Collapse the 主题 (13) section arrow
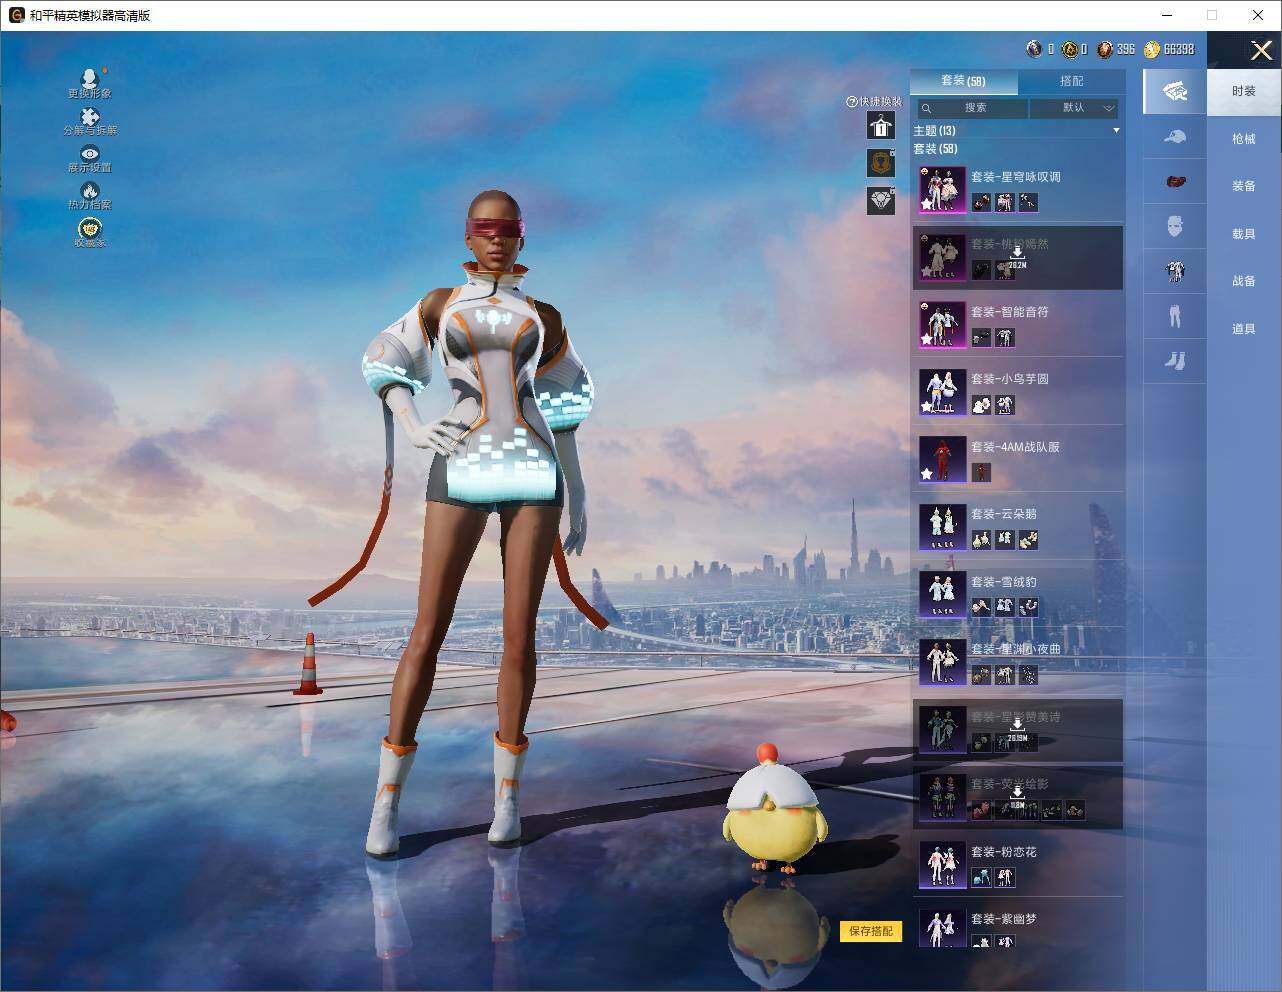 tap(1116, 130)
